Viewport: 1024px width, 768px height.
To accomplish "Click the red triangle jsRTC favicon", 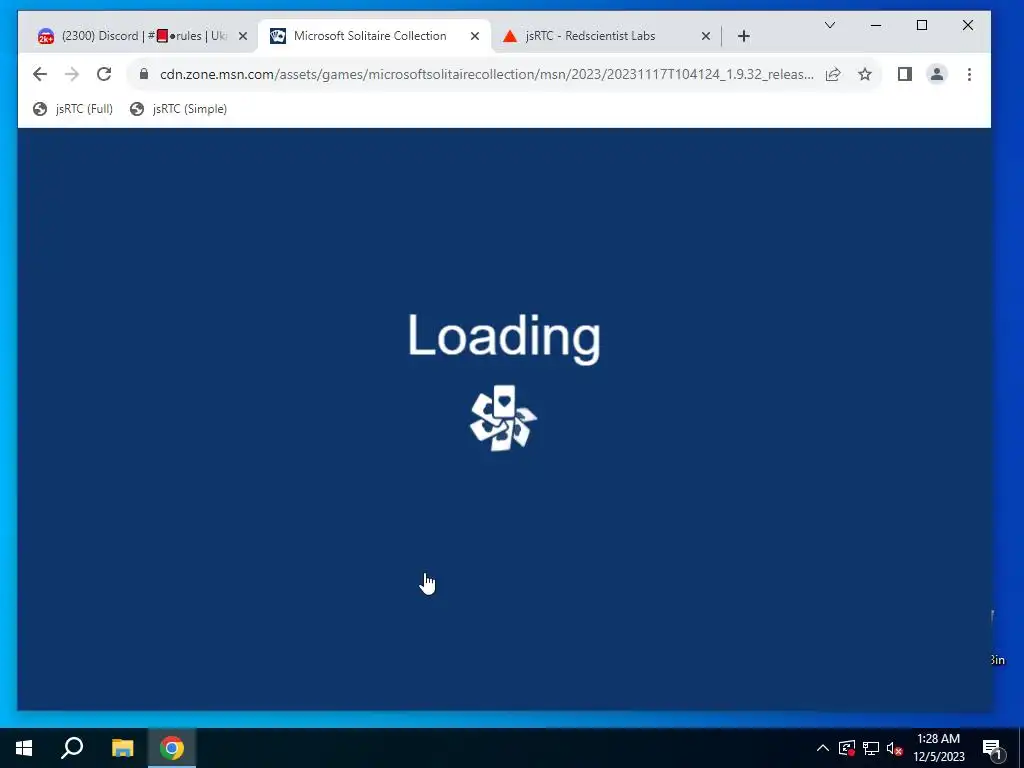I will 510,36.
